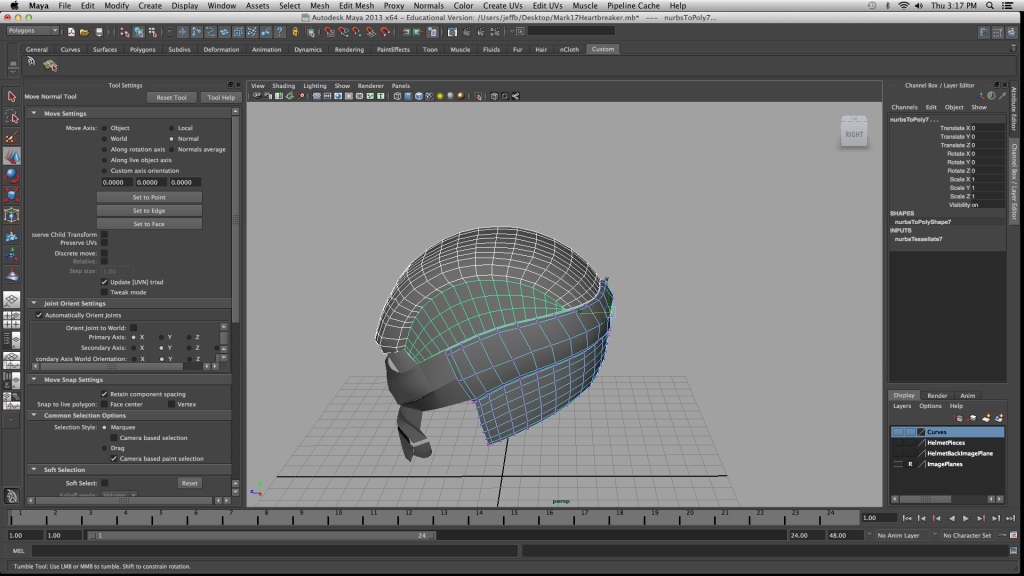Choose the Rotate tool sphere icon
Viewport: 1024px width, 576px height.
(x=12, y=176)
